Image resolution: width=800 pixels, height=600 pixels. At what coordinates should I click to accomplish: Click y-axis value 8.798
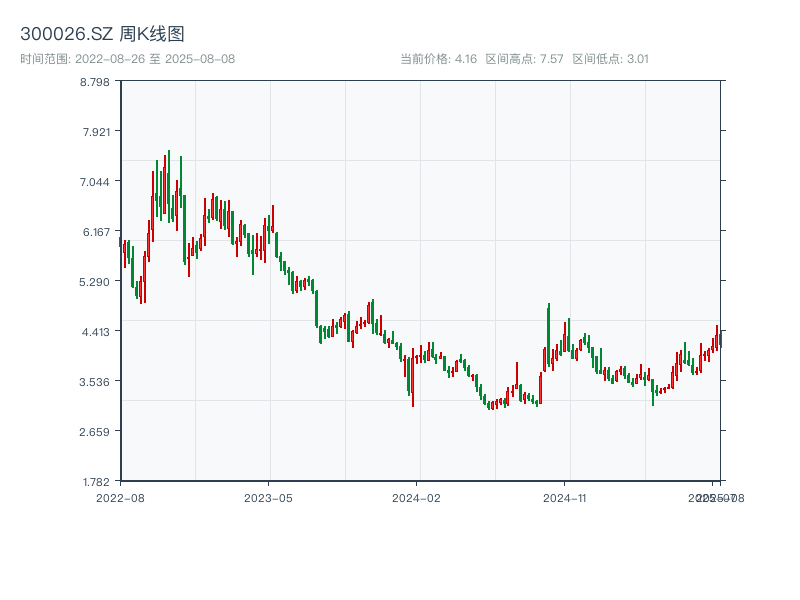click(x=94, y=82)
